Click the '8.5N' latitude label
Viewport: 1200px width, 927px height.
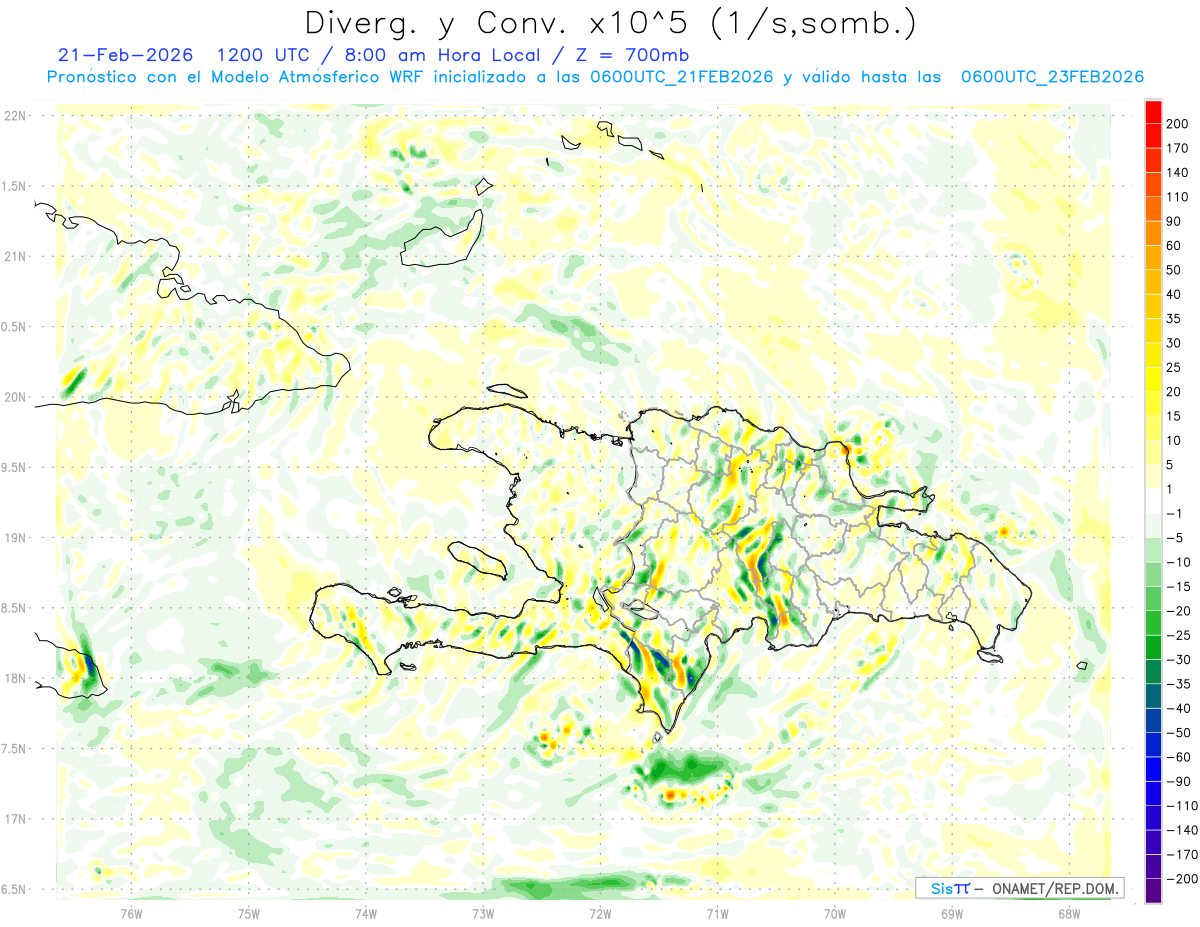pos(14,608)
